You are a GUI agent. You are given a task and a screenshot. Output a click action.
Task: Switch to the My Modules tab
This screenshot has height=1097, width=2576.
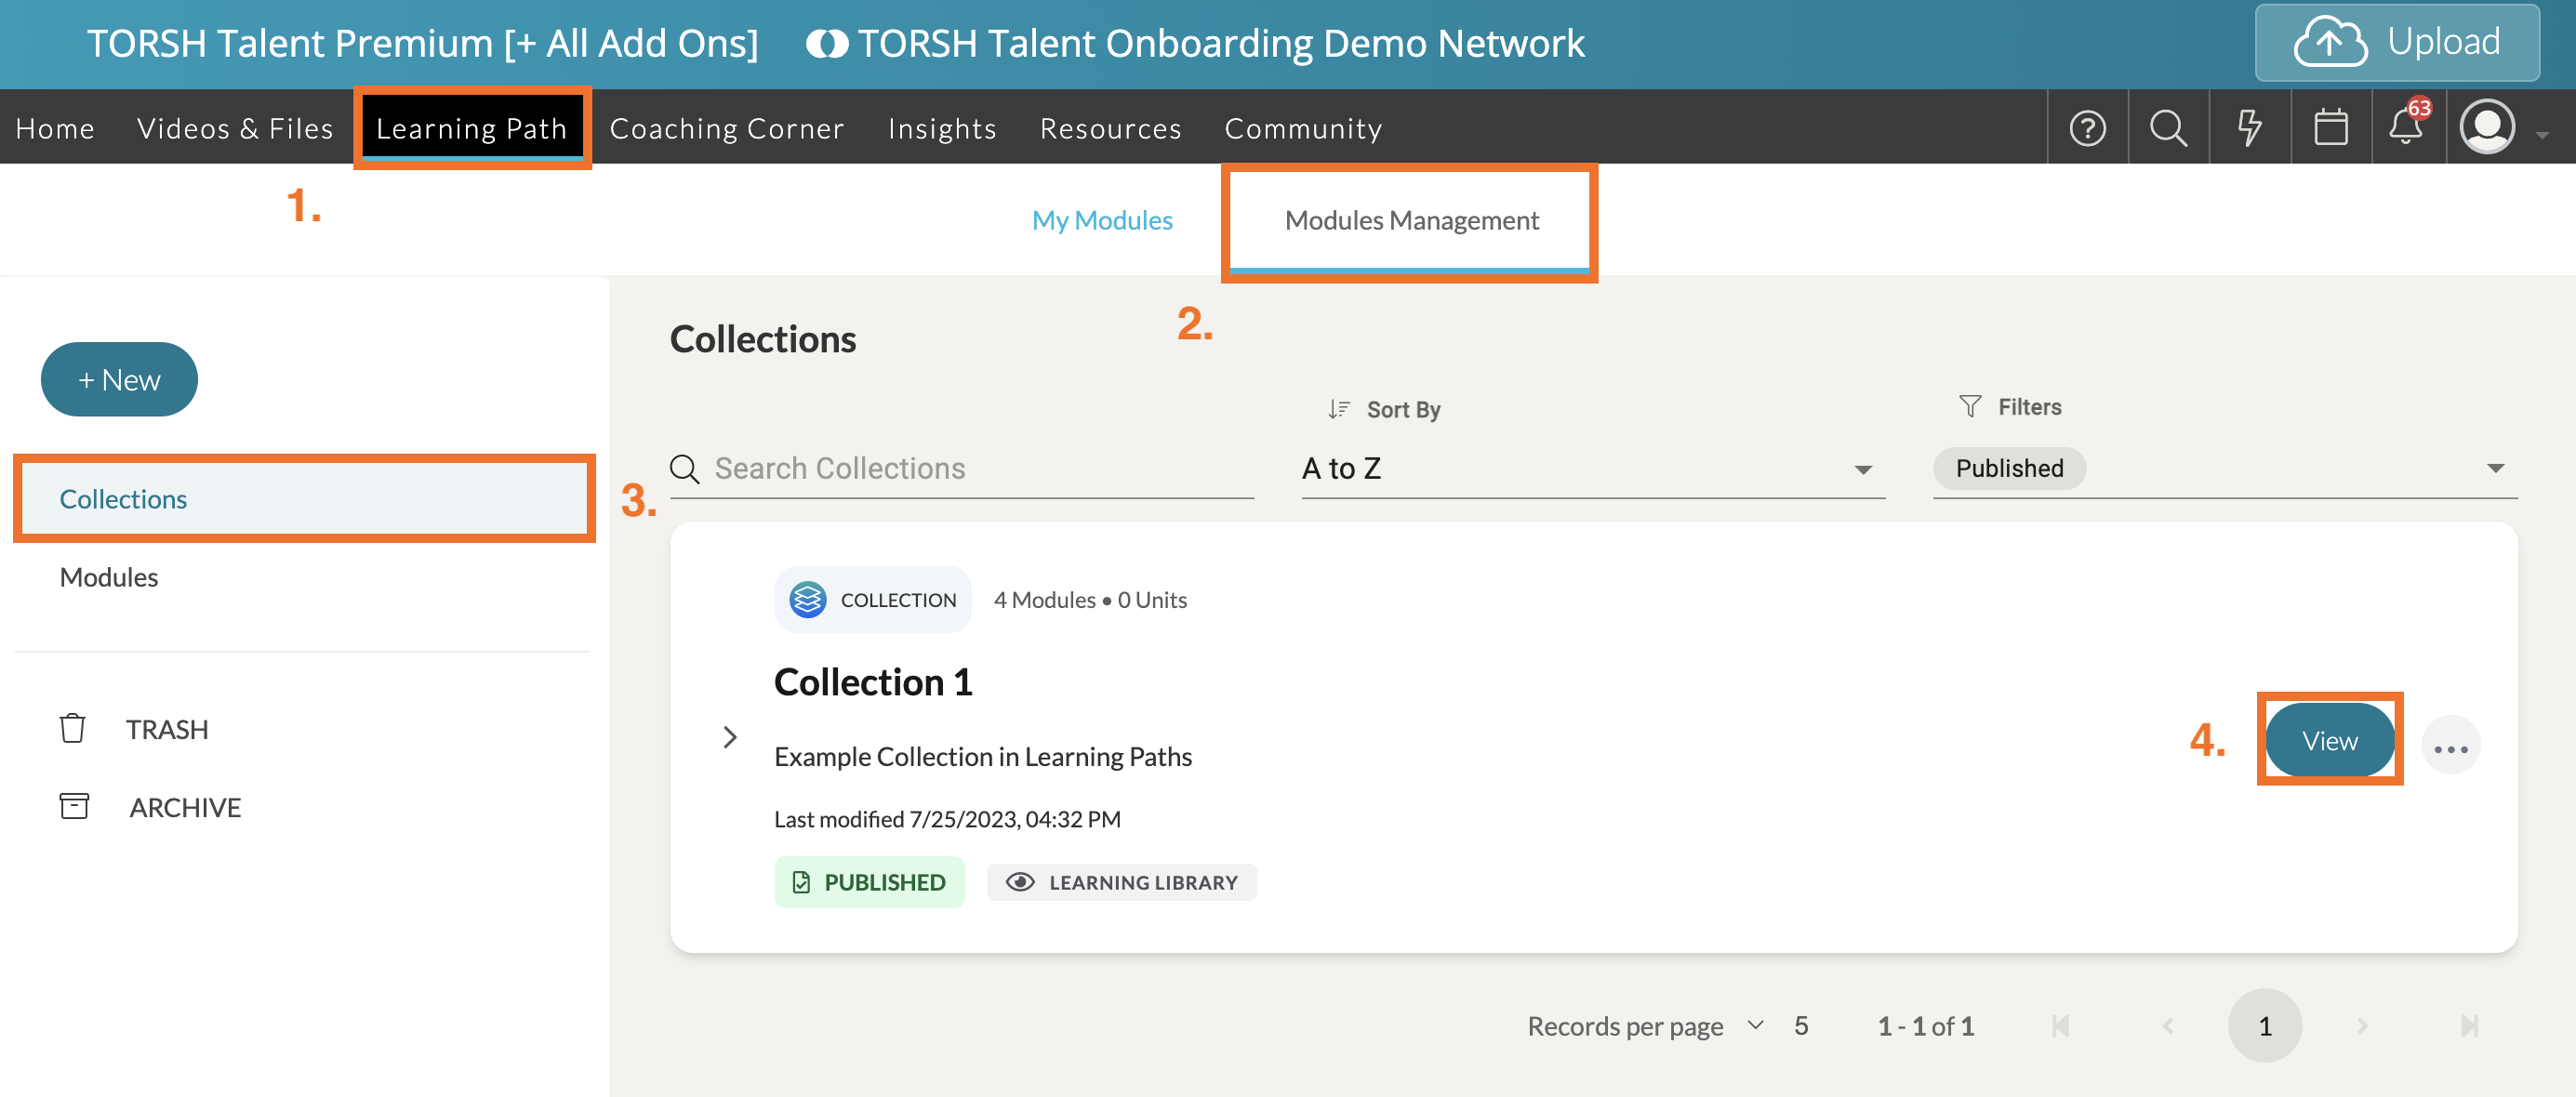pos(1102,220)
